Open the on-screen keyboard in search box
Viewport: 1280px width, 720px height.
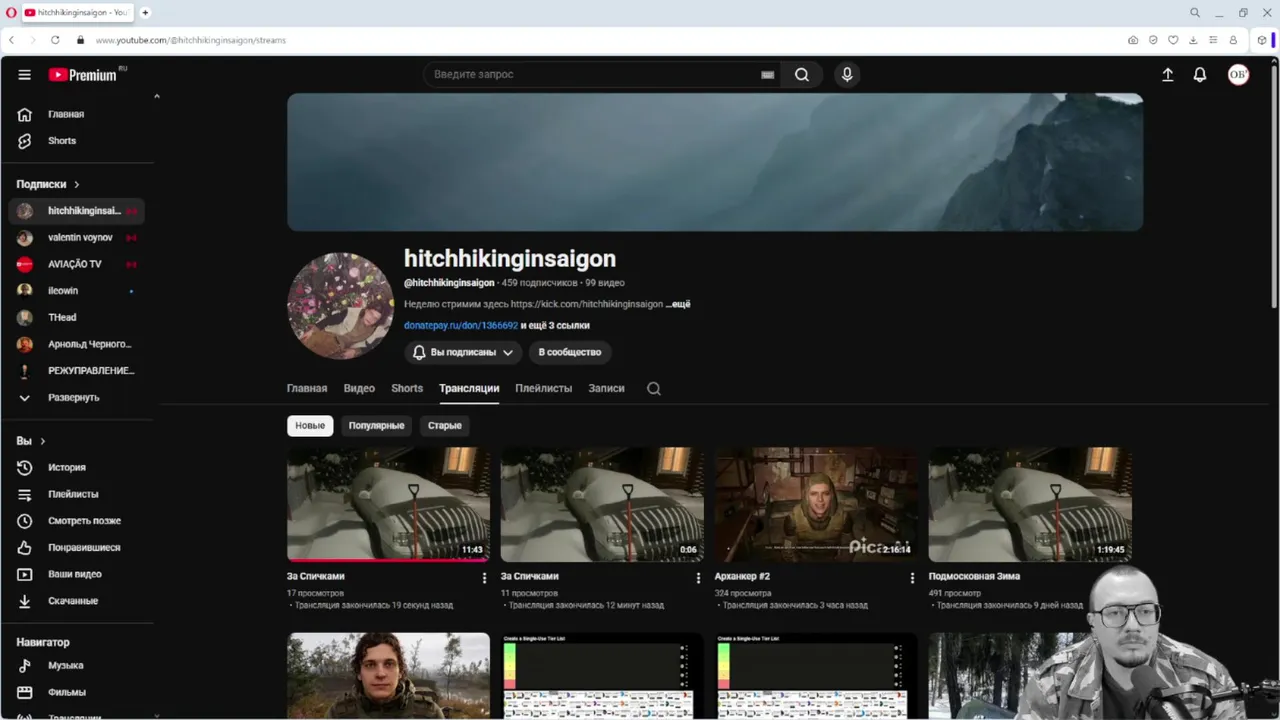(x=767, y=75)
